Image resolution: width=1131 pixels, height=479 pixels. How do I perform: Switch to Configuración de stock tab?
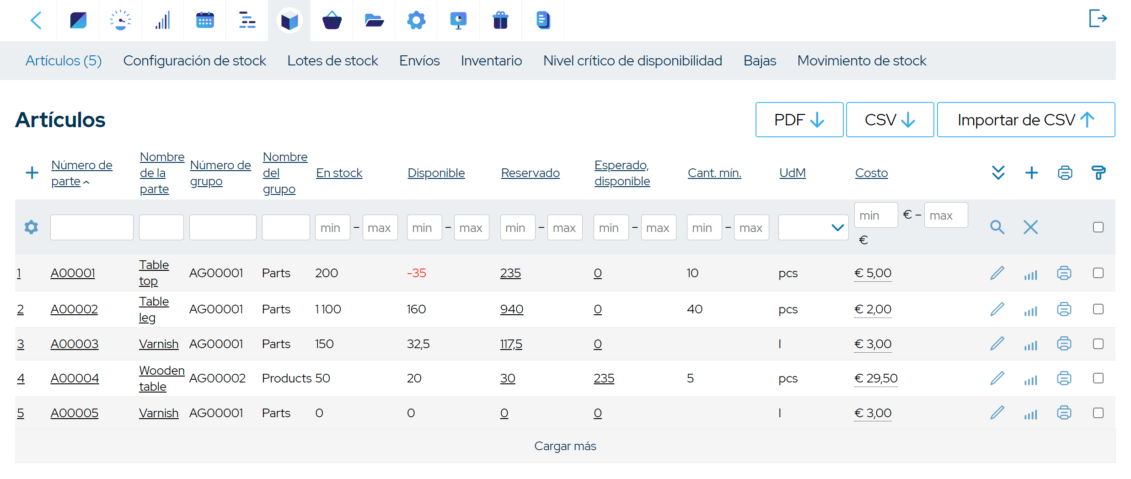(195, 61)
